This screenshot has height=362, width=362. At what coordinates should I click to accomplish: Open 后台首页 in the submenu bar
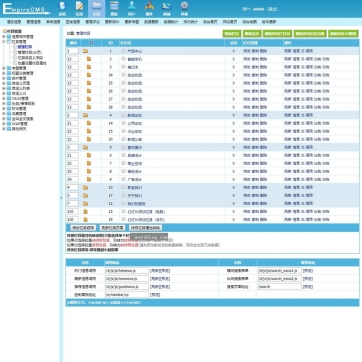[x=210, y=22]
